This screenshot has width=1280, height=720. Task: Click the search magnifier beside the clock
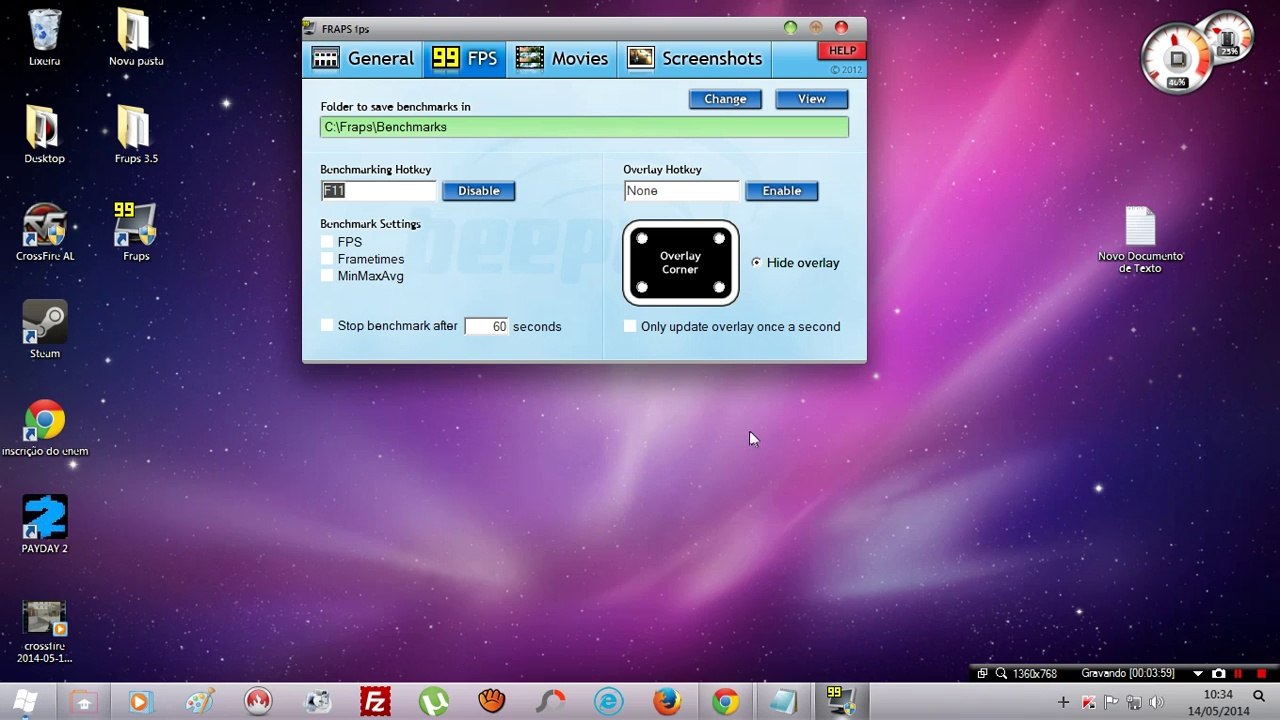pyautogui.click(x=1259, y=696)
